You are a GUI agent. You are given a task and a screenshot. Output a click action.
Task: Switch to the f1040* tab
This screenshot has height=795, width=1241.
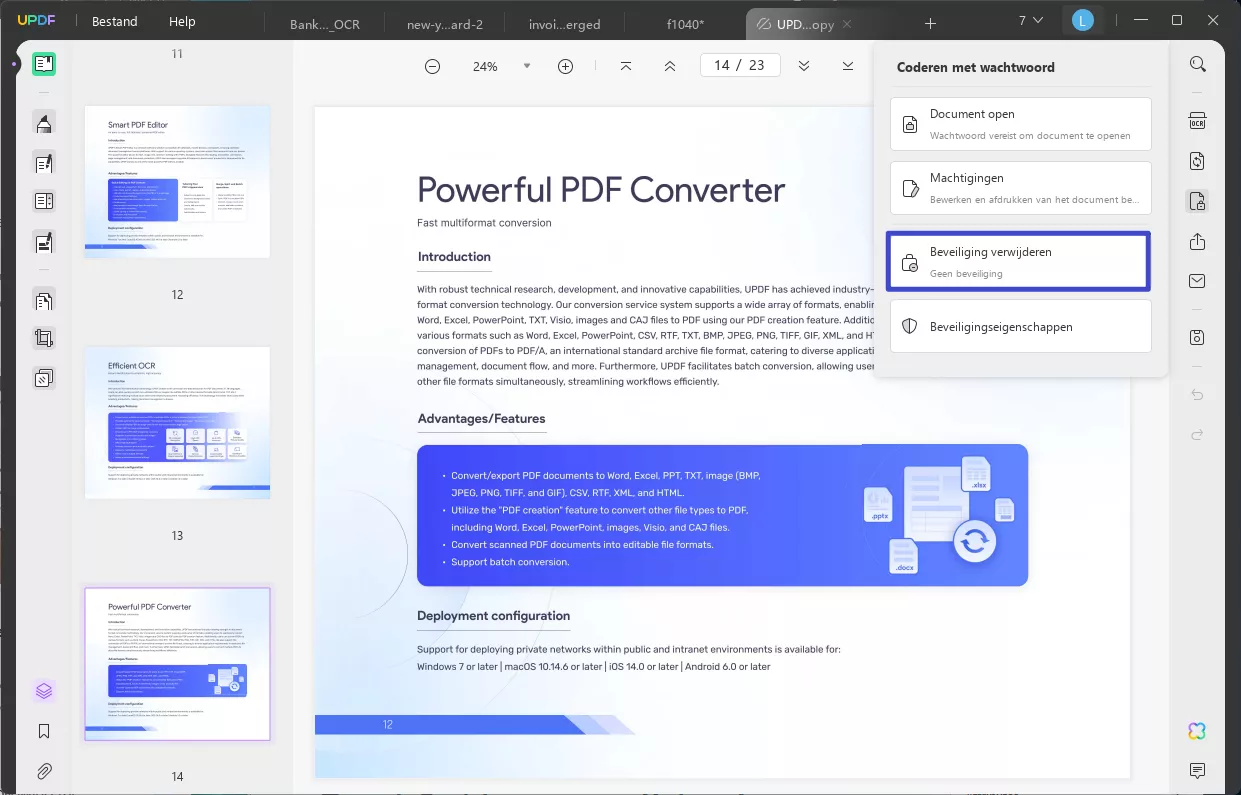(x=685, y=24)
